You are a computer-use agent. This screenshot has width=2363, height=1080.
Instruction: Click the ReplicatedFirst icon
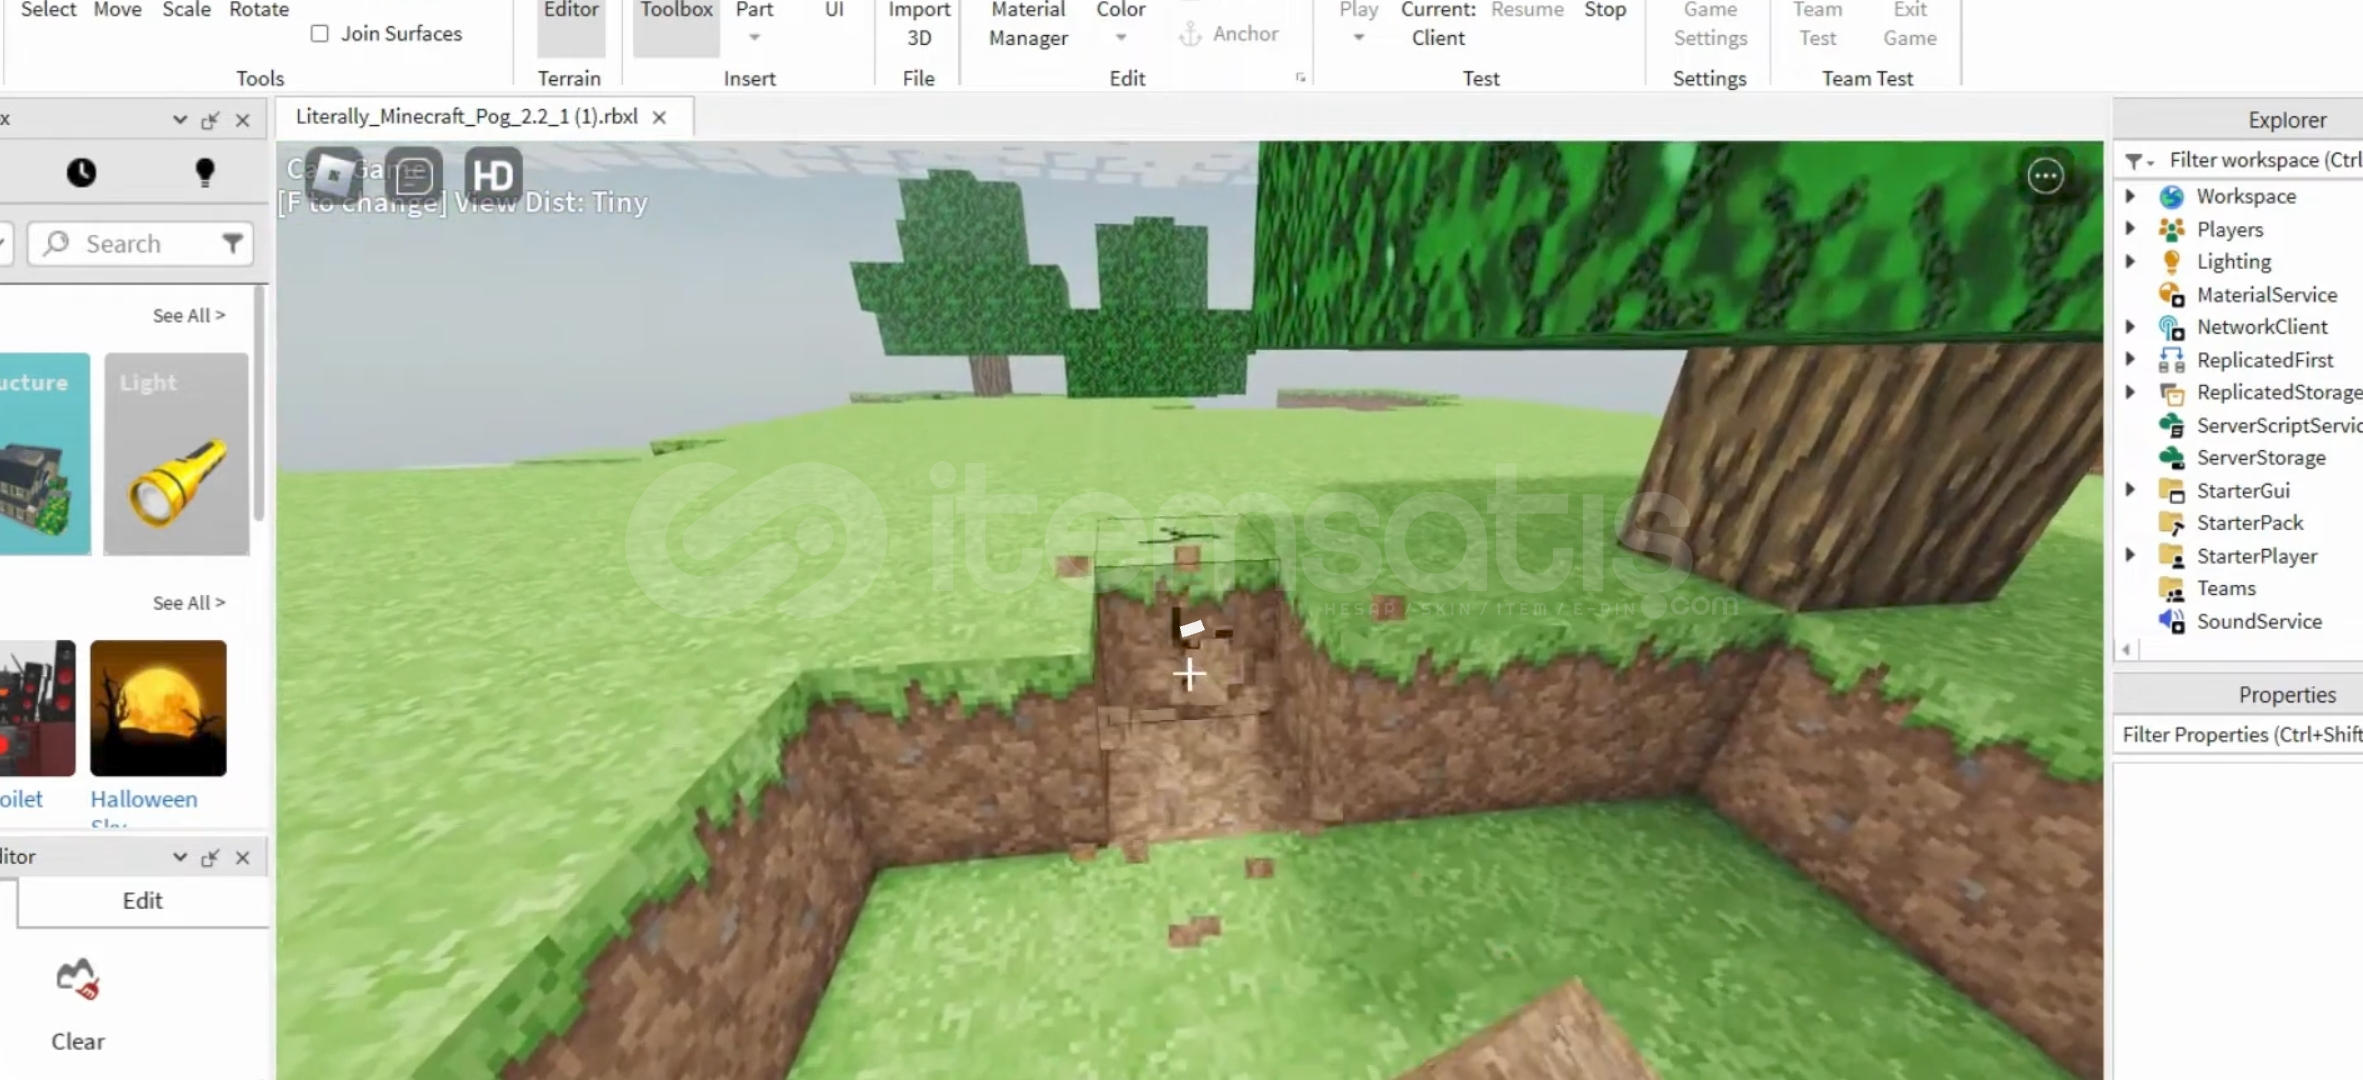click(x=2171, y=360)
